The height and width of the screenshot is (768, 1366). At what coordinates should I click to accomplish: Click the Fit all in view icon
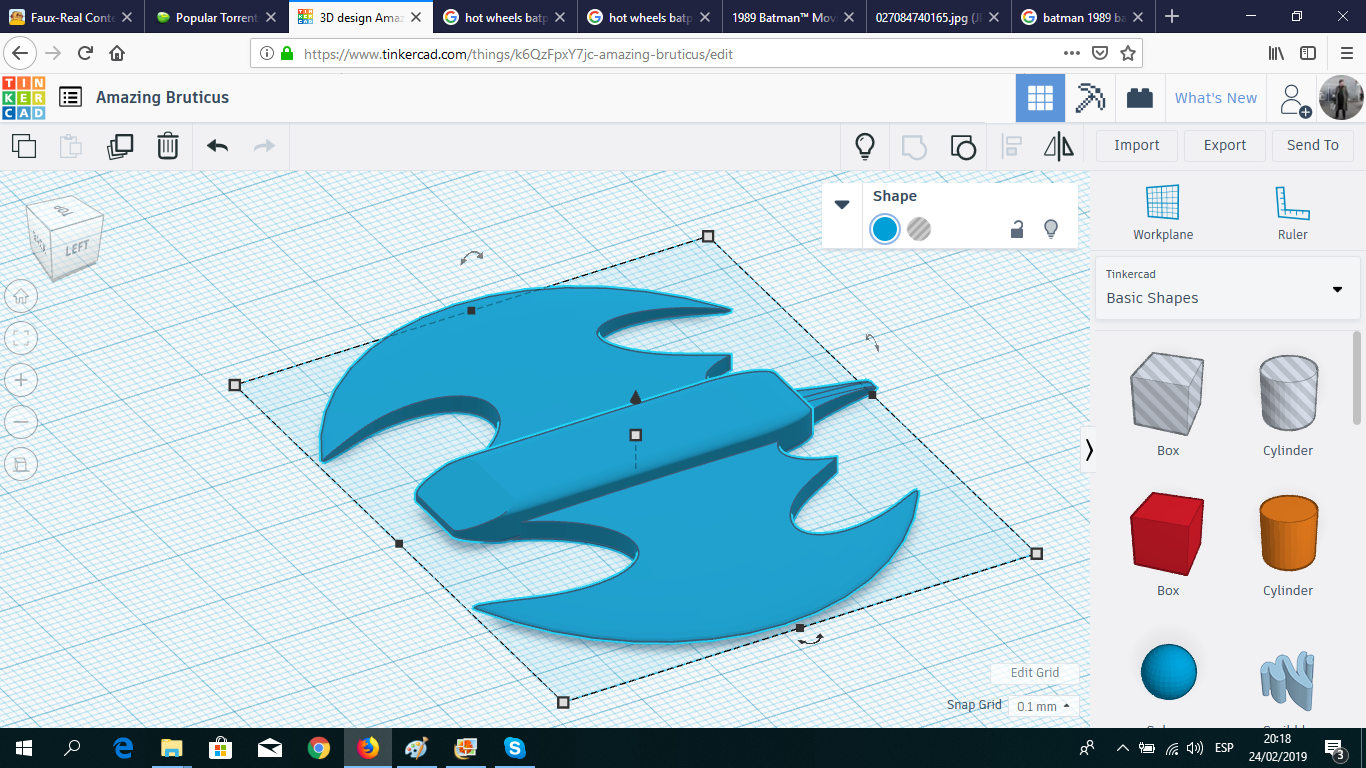(21, 338)
